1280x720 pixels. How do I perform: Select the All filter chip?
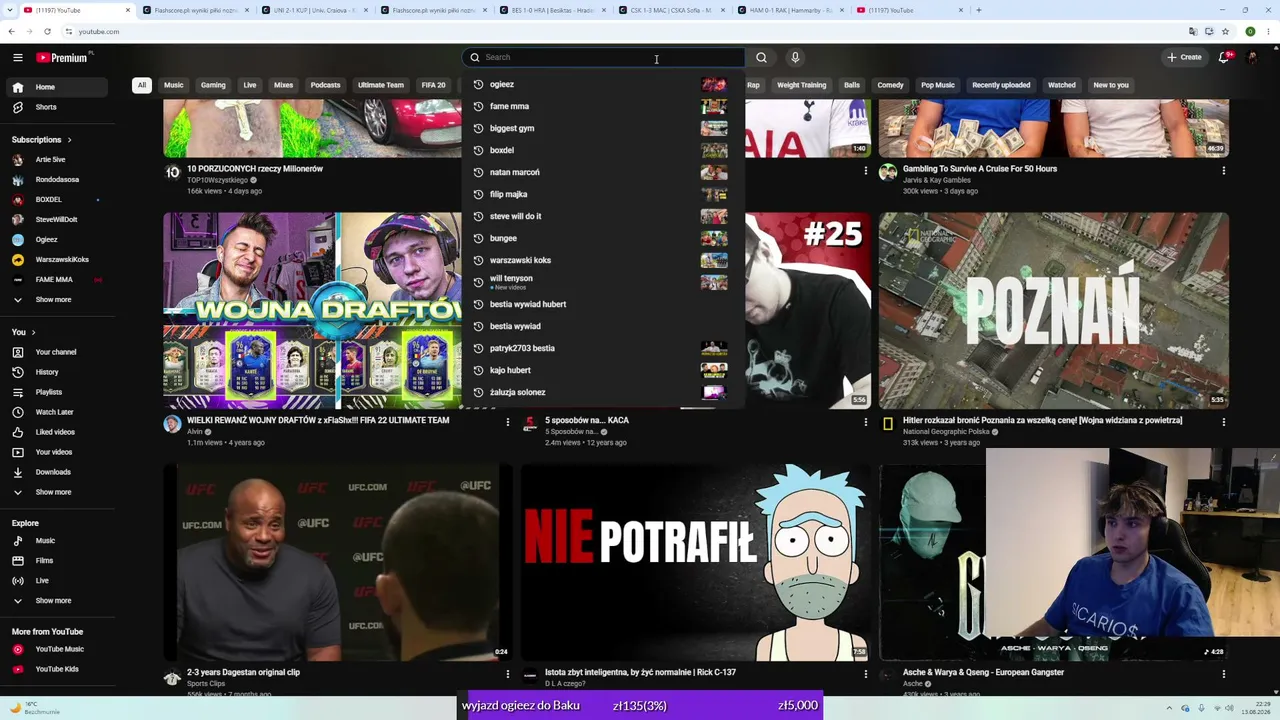click(142, 85)
